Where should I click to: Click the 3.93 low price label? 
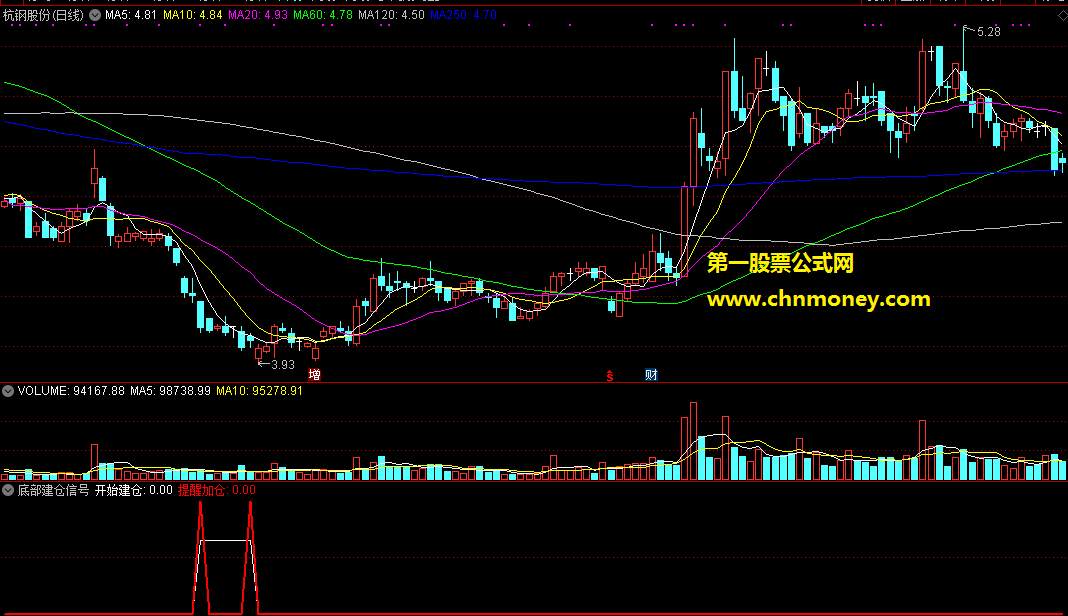pyautogui.click(x=283, y=365)
